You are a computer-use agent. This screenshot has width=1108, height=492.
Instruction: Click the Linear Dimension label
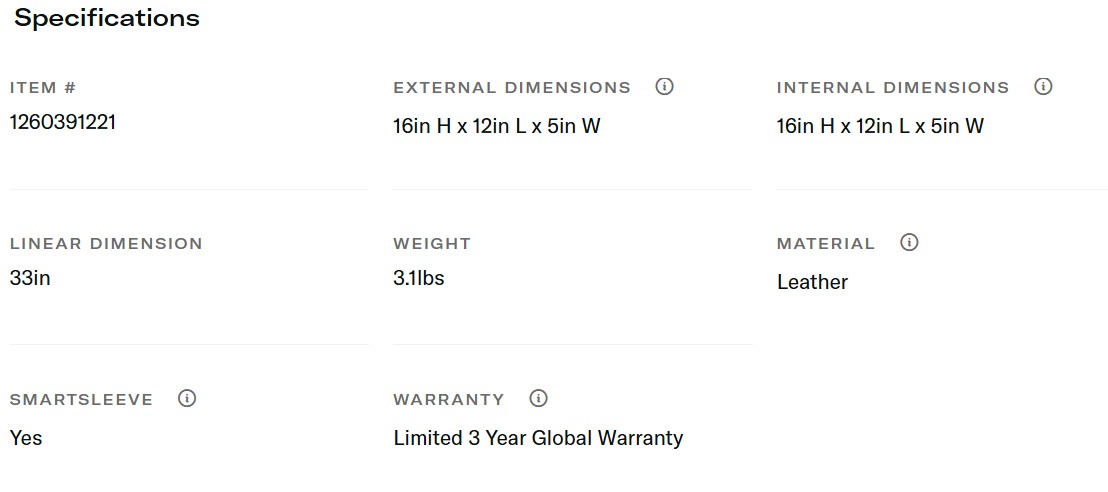pos(106,244)
